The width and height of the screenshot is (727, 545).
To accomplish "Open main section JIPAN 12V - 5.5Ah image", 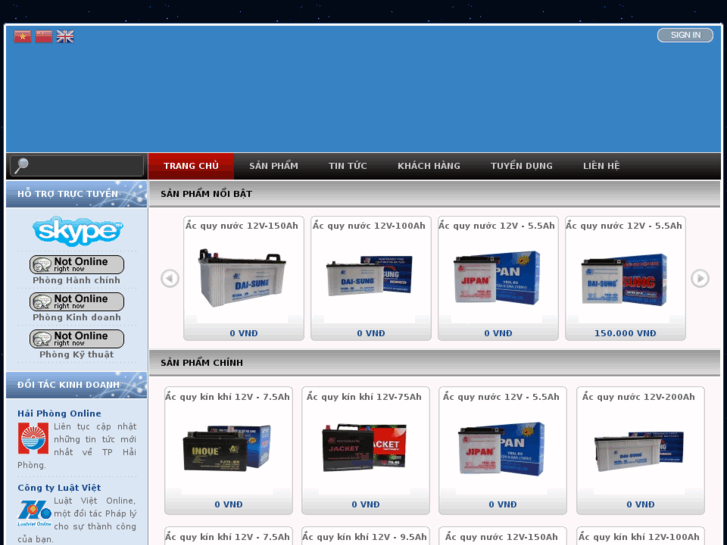I will click(502, 449).
